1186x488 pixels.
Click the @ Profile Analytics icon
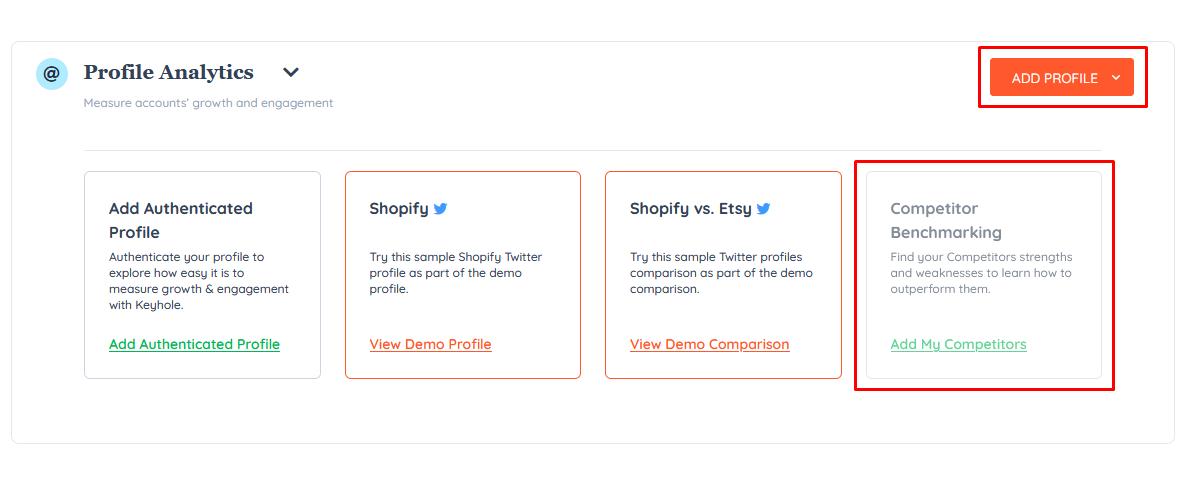point(51,73)
